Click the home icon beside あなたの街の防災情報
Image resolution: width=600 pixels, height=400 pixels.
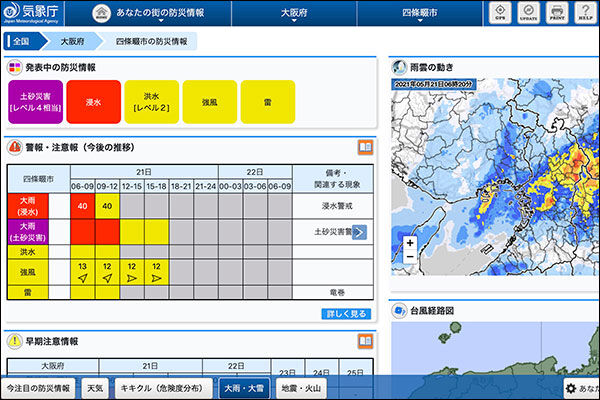click(x=101, y=13)
